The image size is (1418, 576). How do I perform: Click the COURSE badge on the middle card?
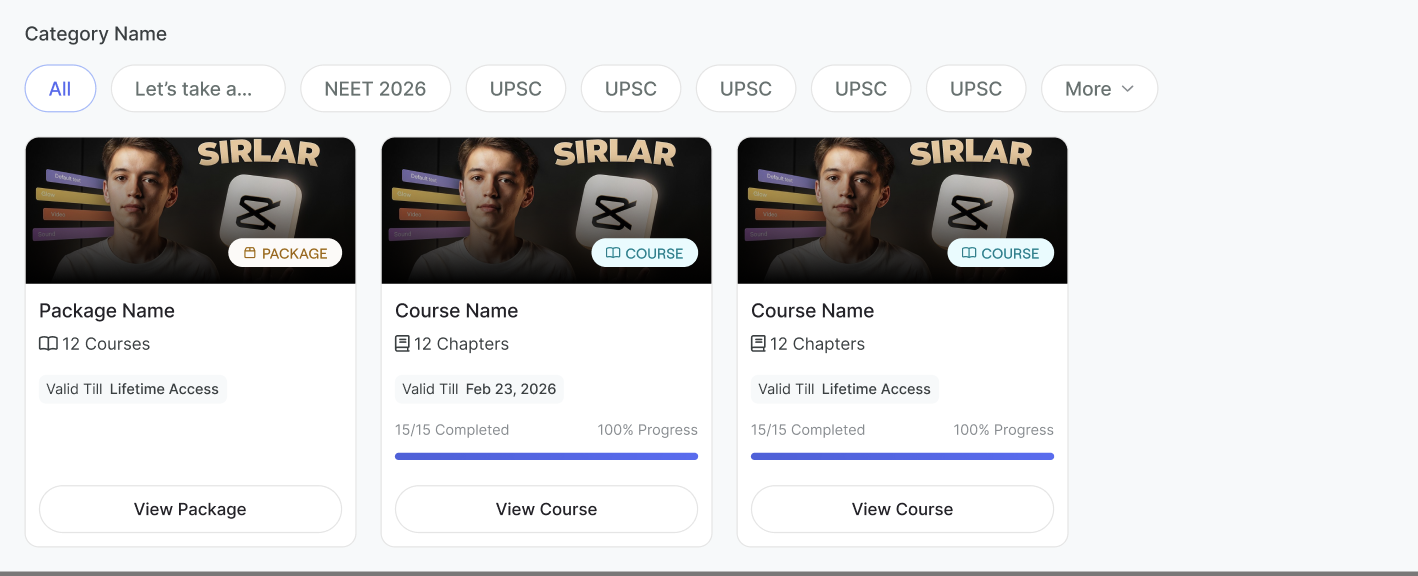coord(644,254)
